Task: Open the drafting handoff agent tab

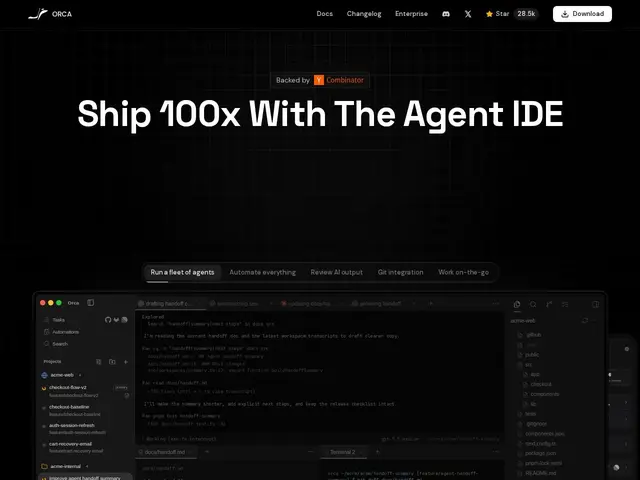Action: [x=169, y=304]
